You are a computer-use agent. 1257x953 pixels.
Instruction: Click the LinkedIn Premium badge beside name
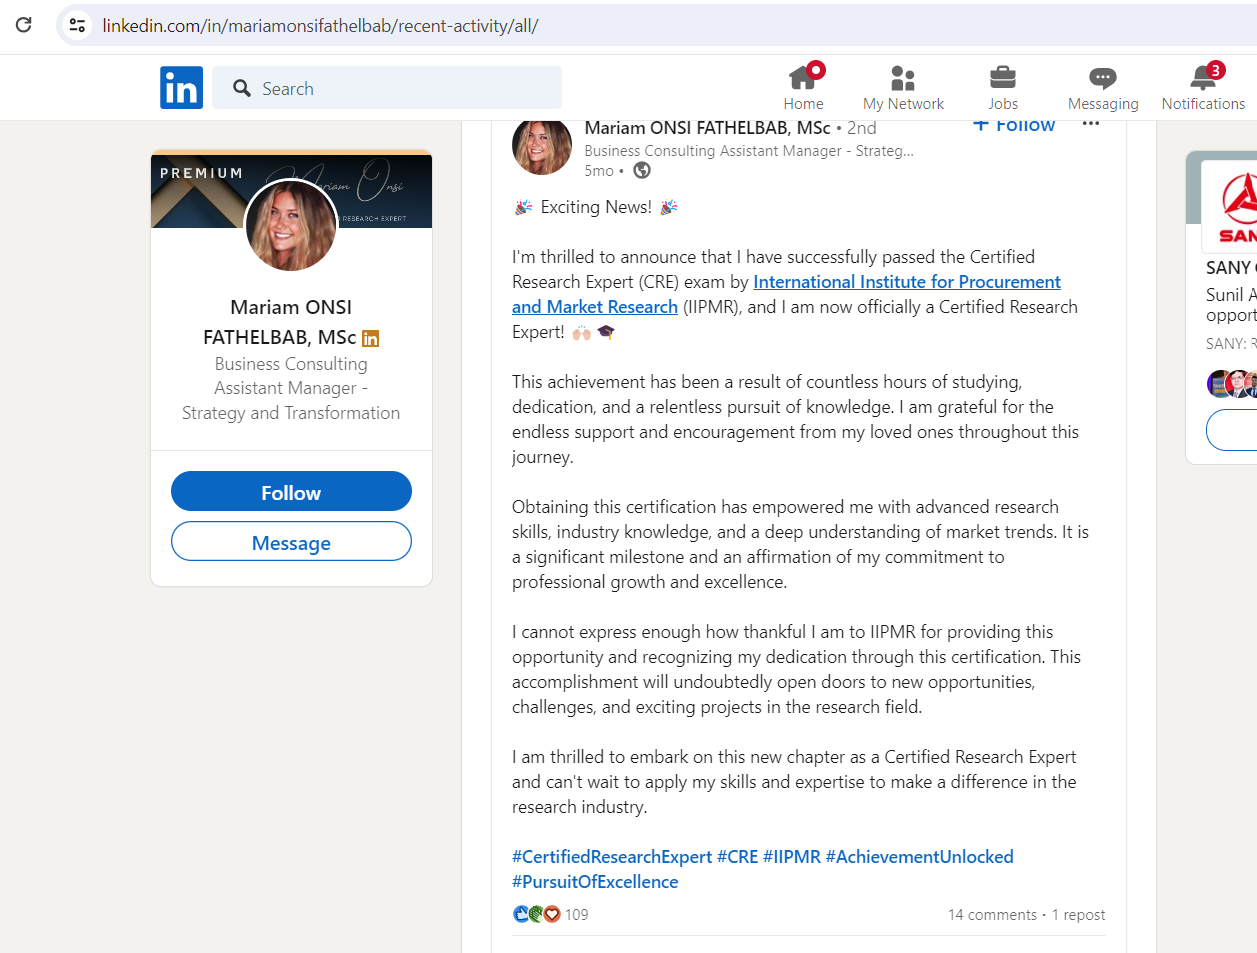(x=370, y=338)
